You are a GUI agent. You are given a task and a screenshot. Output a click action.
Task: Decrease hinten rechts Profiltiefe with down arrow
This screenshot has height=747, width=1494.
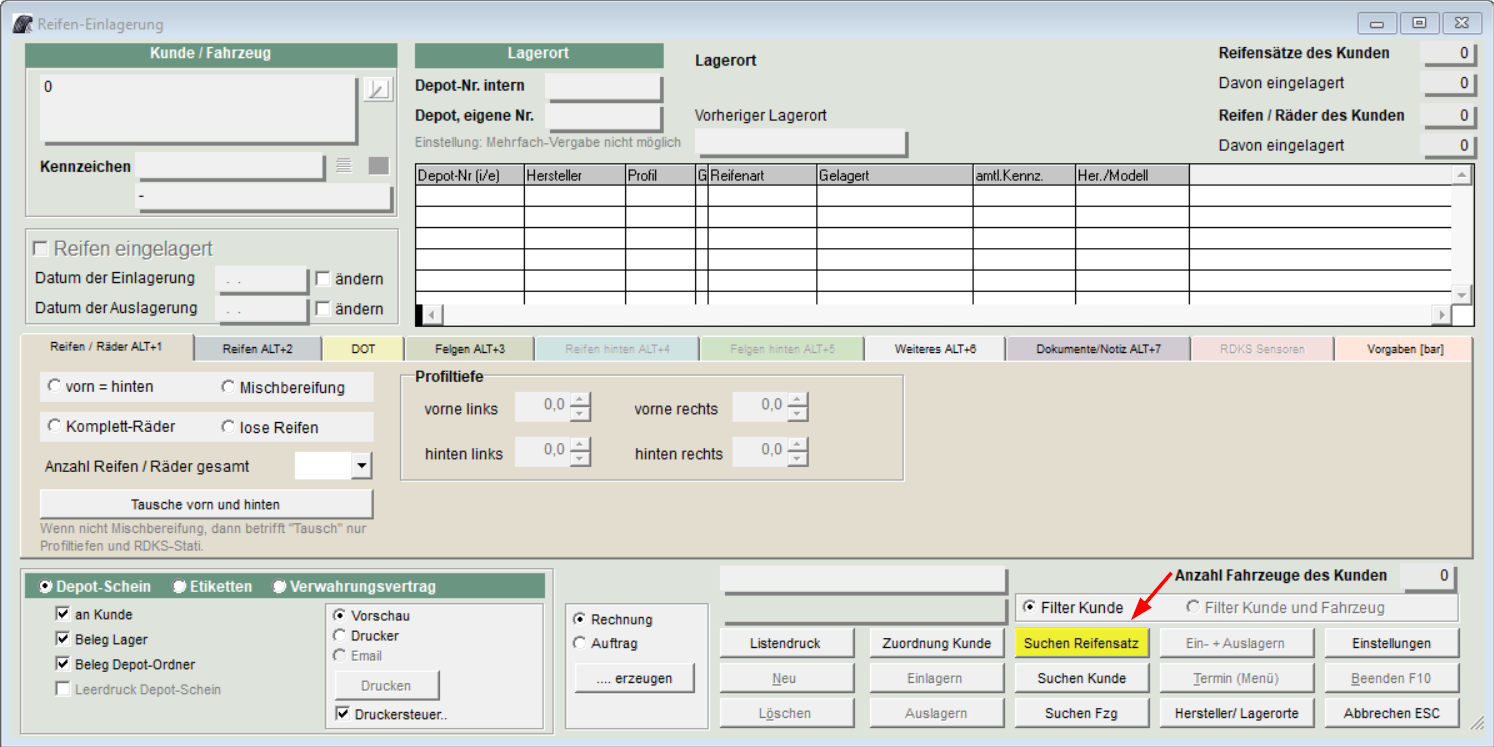pyautogui.click(x=798, y=458)
